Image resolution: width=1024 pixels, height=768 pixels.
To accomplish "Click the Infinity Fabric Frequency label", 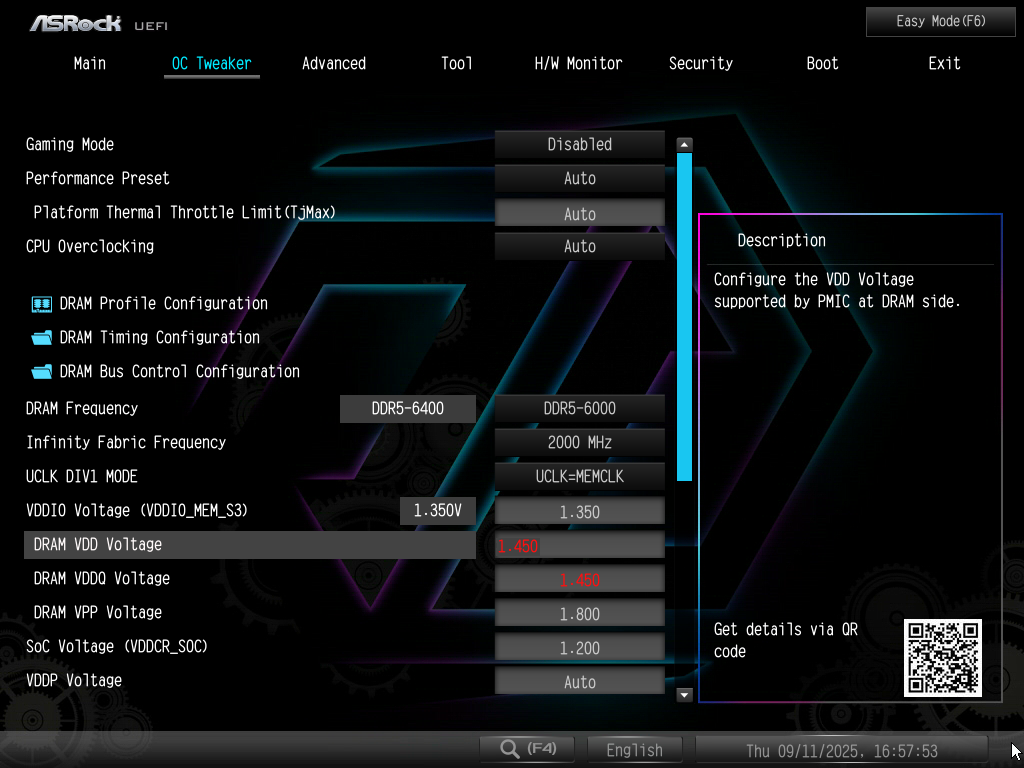I will (126, 442).
